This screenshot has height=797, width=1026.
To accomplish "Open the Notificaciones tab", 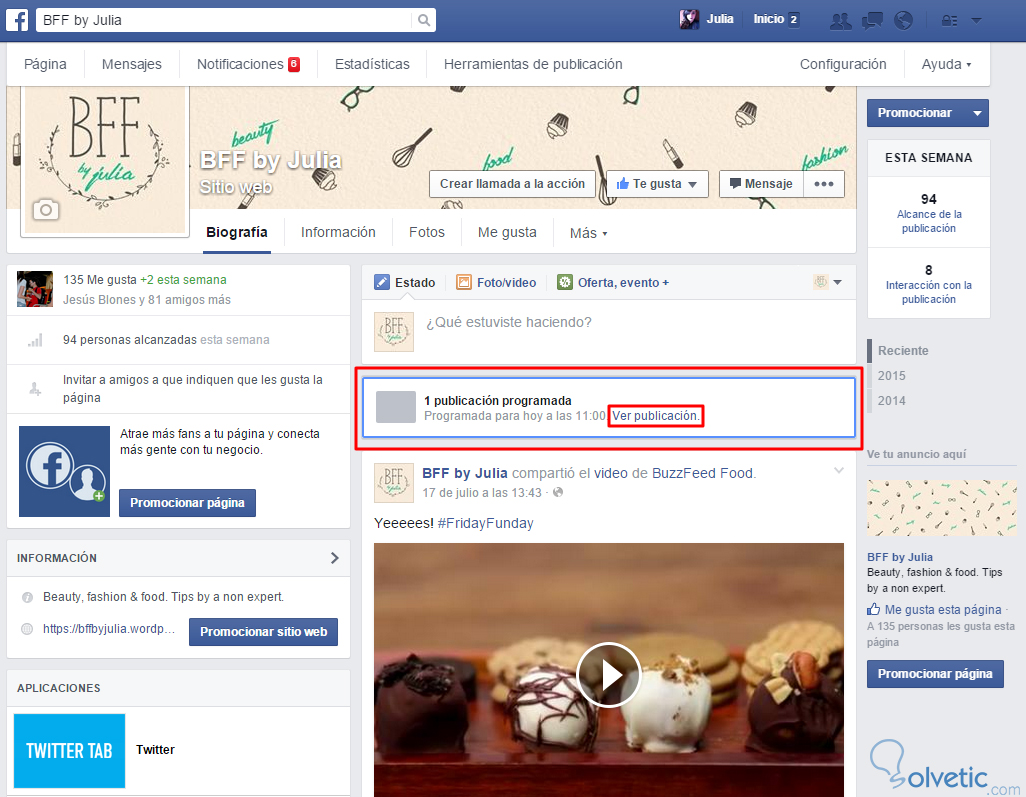I will (x=248, y=64).
